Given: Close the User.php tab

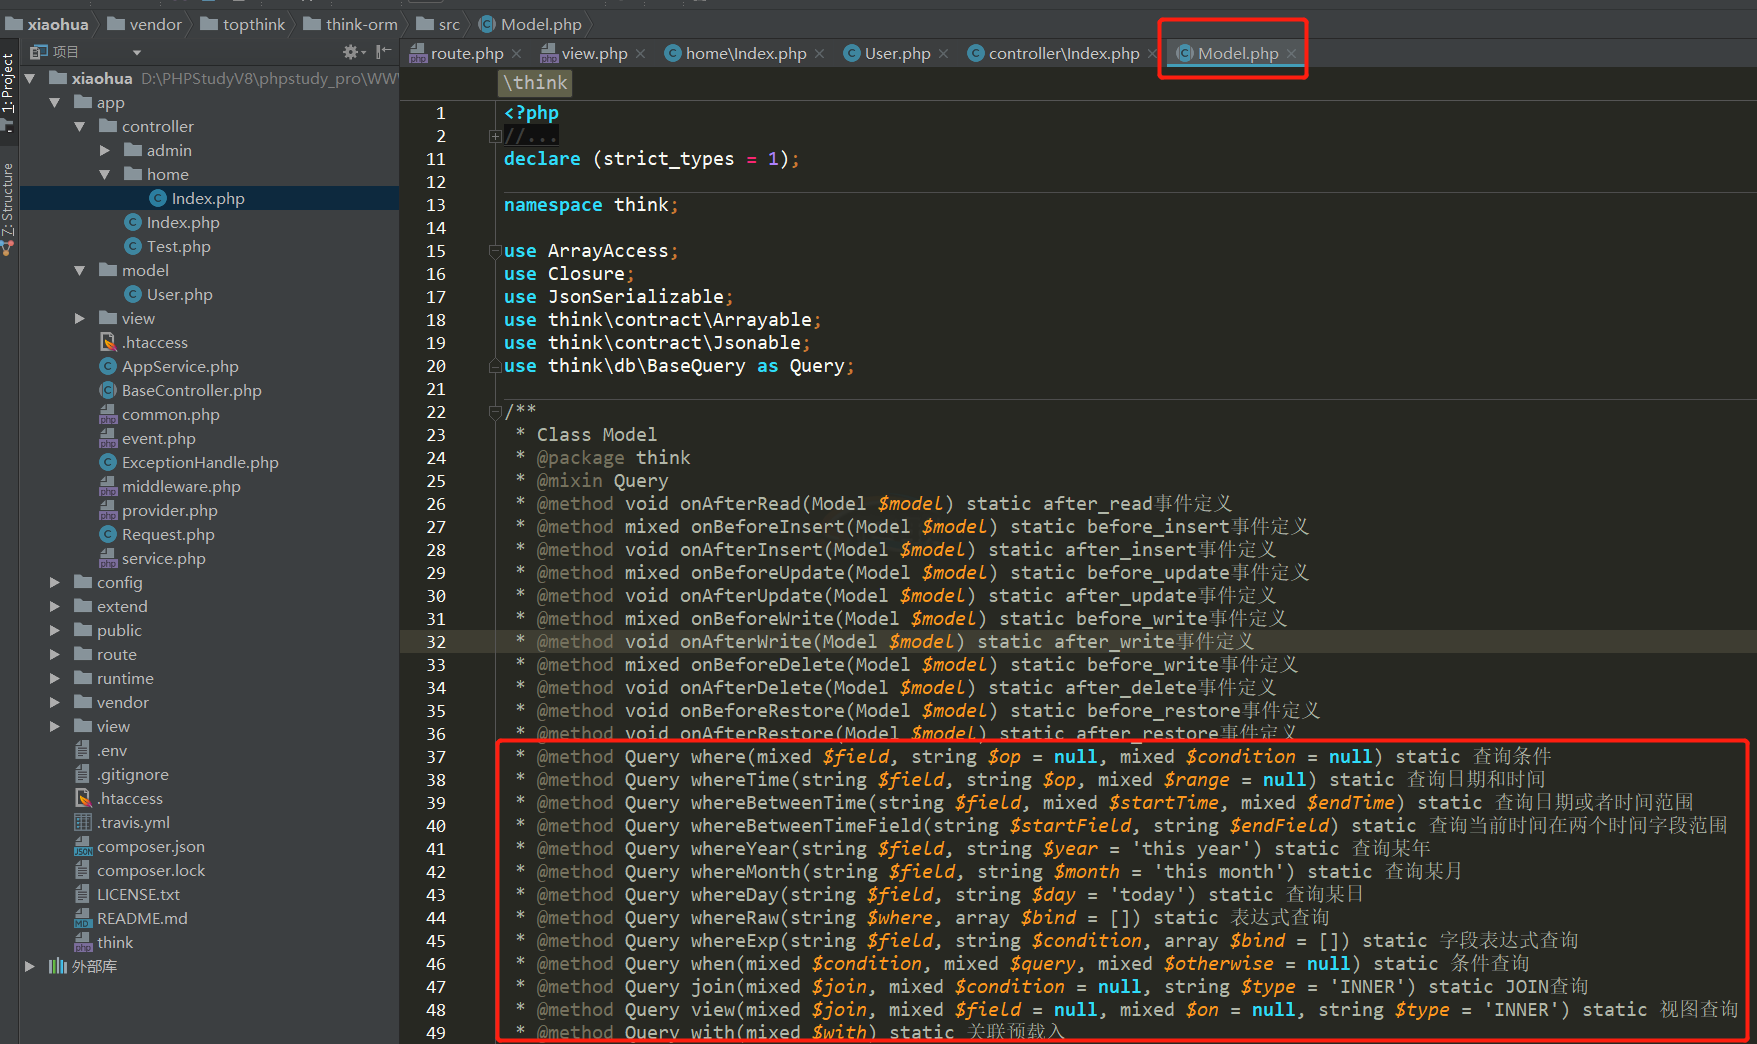Looking at the screenshot, I should click(943, 54).
